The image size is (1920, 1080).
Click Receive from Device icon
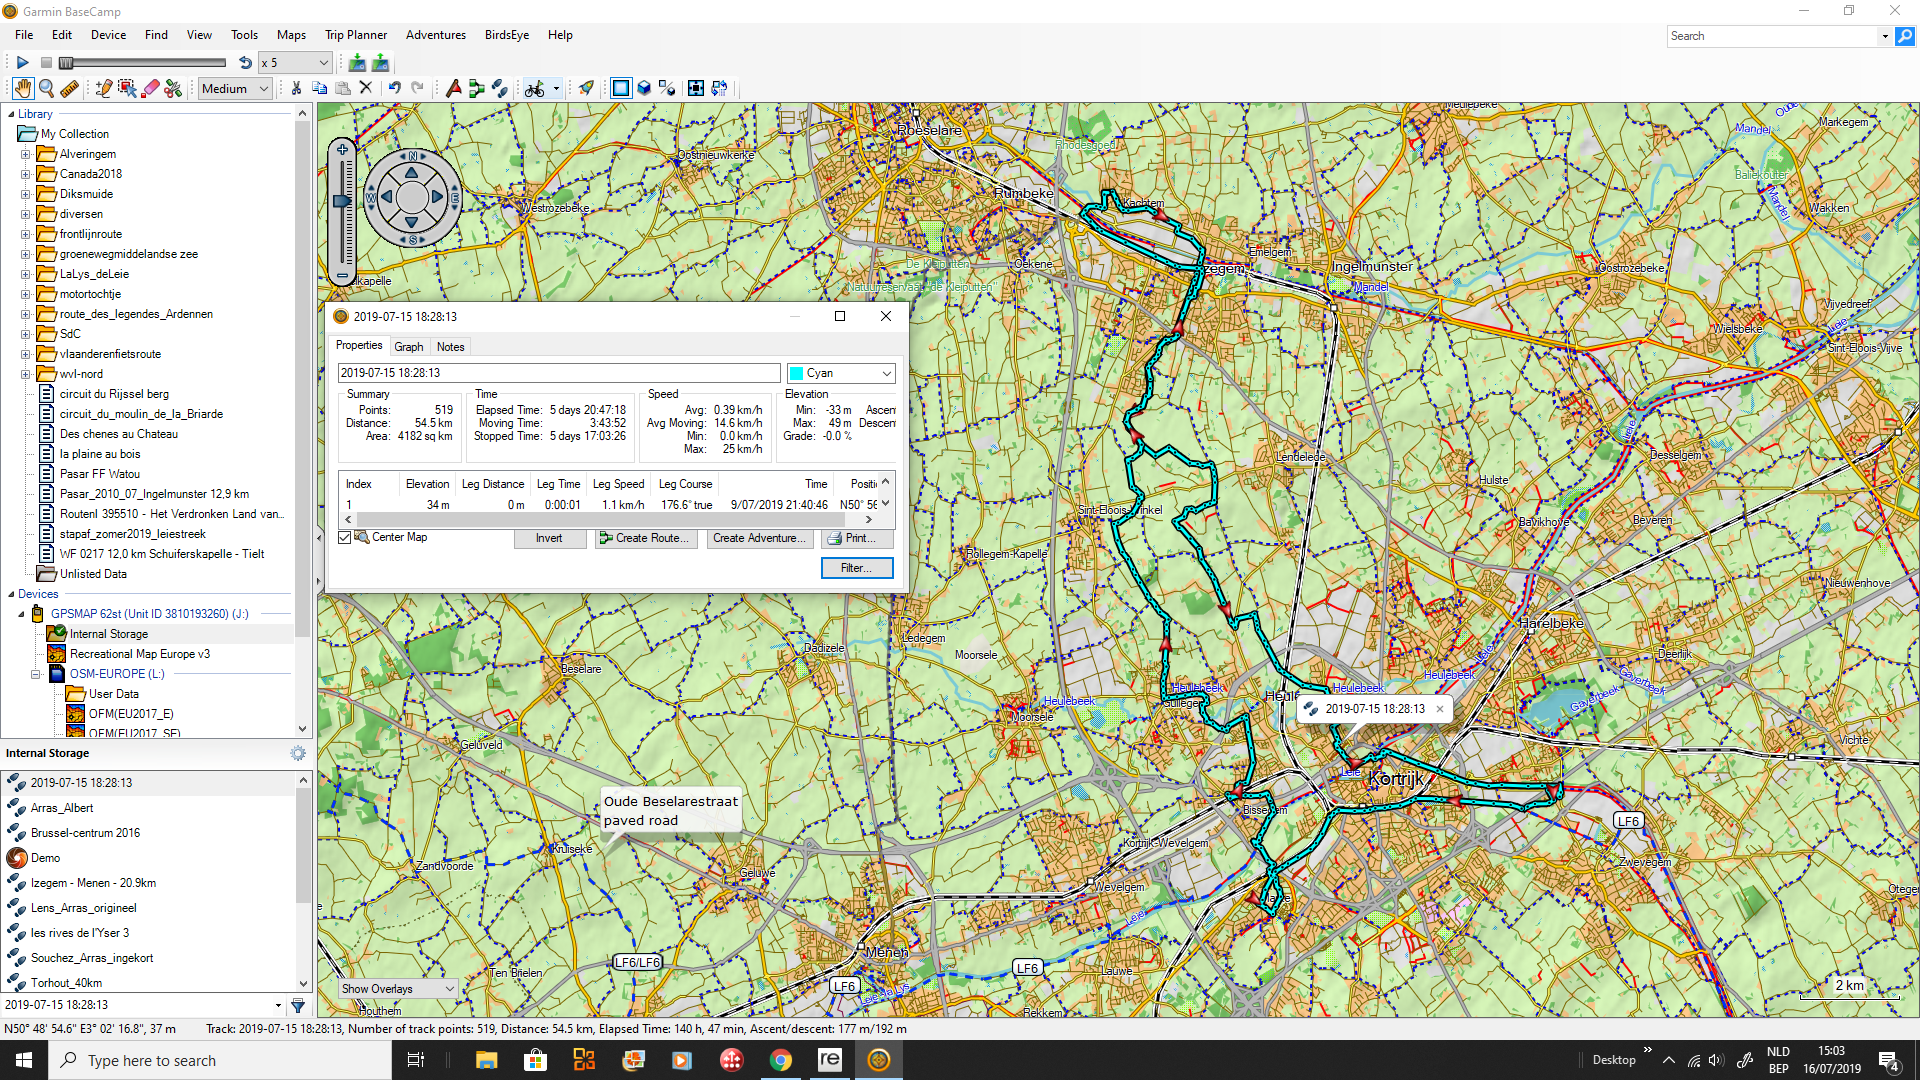(380, 62)
